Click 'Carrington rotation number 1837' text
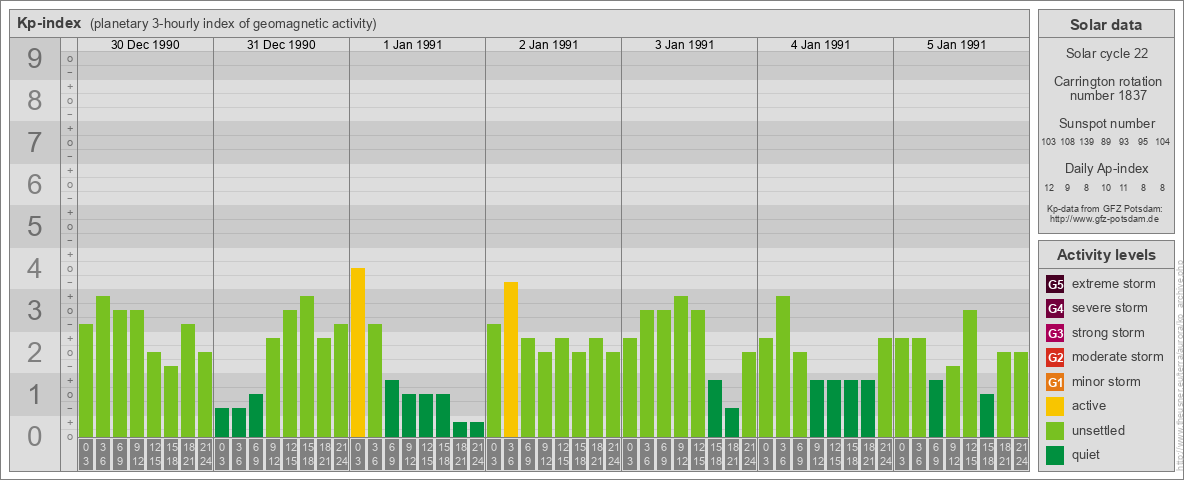 click(1108, 88)
